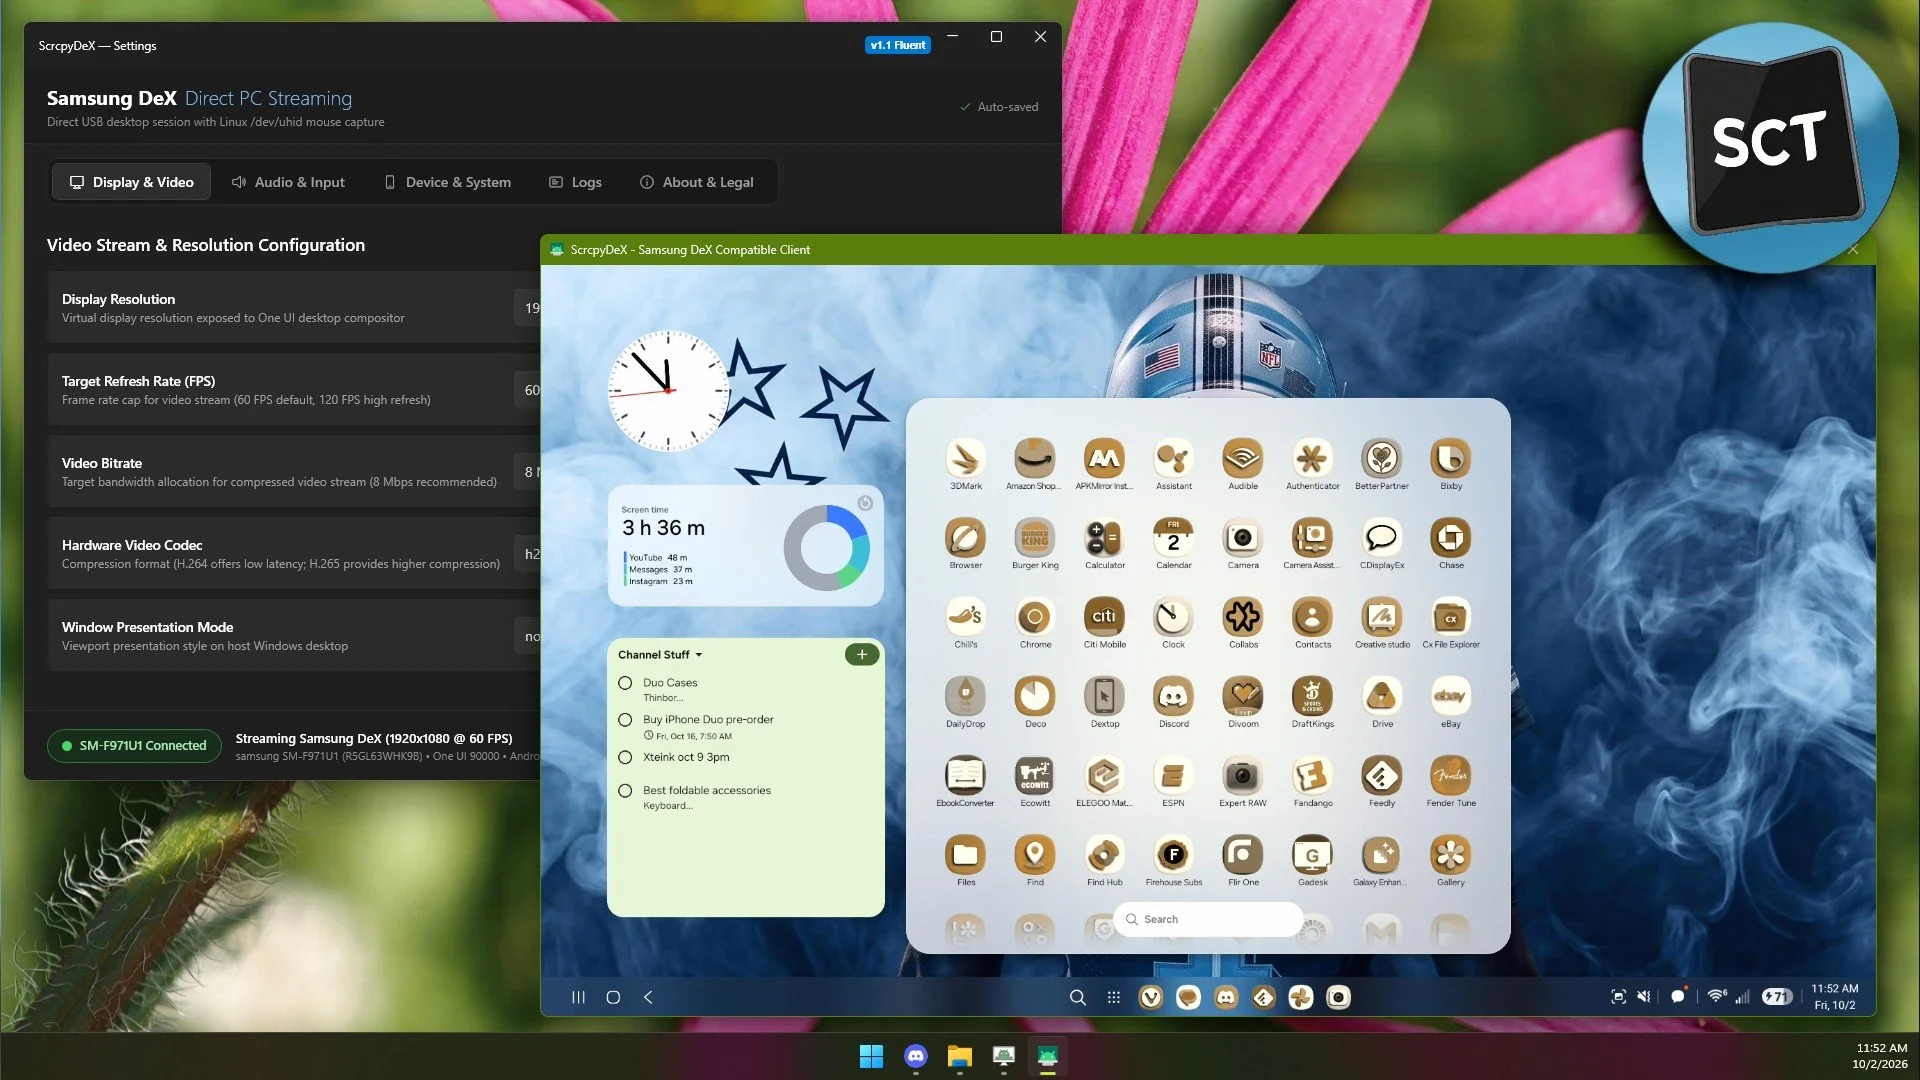
Task: Open the Chrome app icon
Action: point(1034,617)
